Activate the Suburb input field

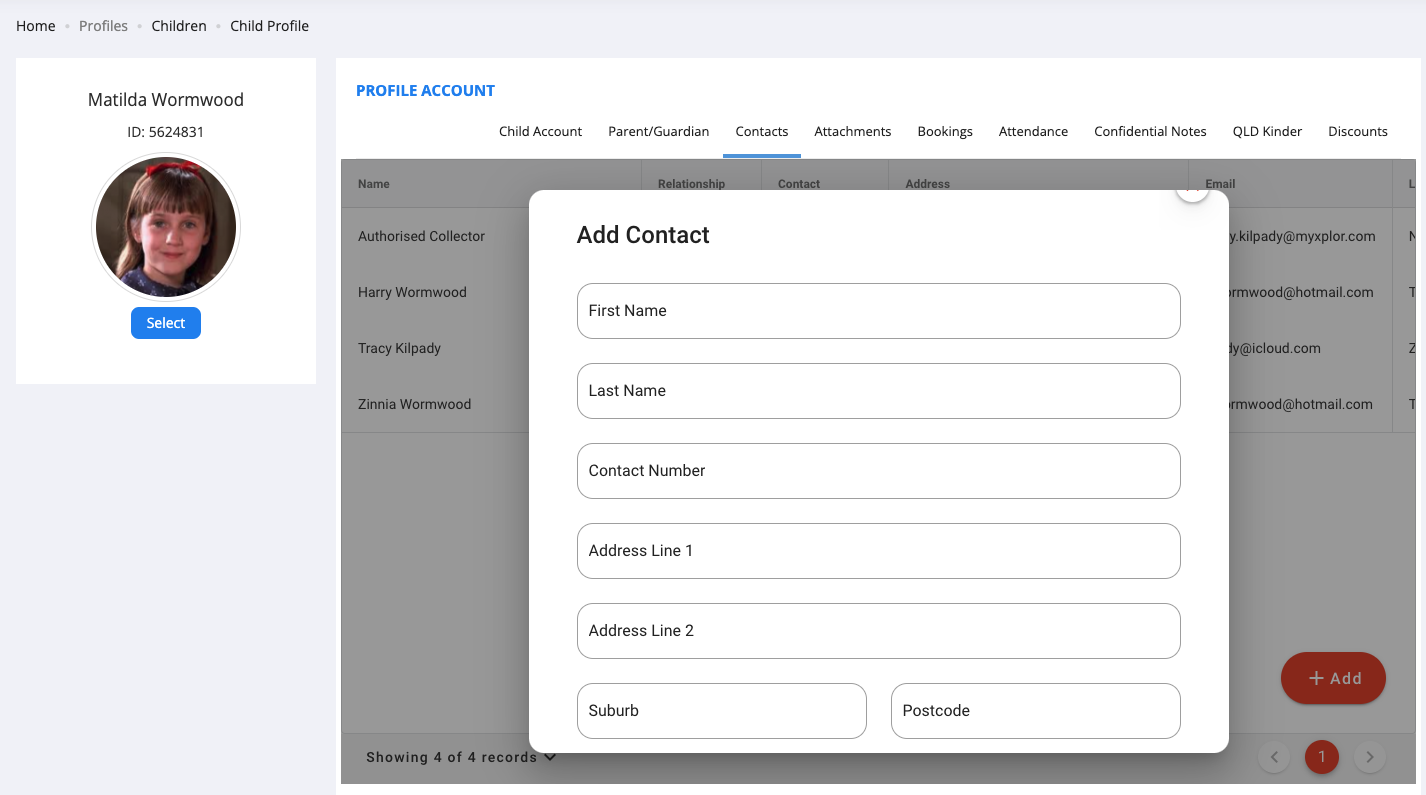pyautogui.click(x=722, y=711)
